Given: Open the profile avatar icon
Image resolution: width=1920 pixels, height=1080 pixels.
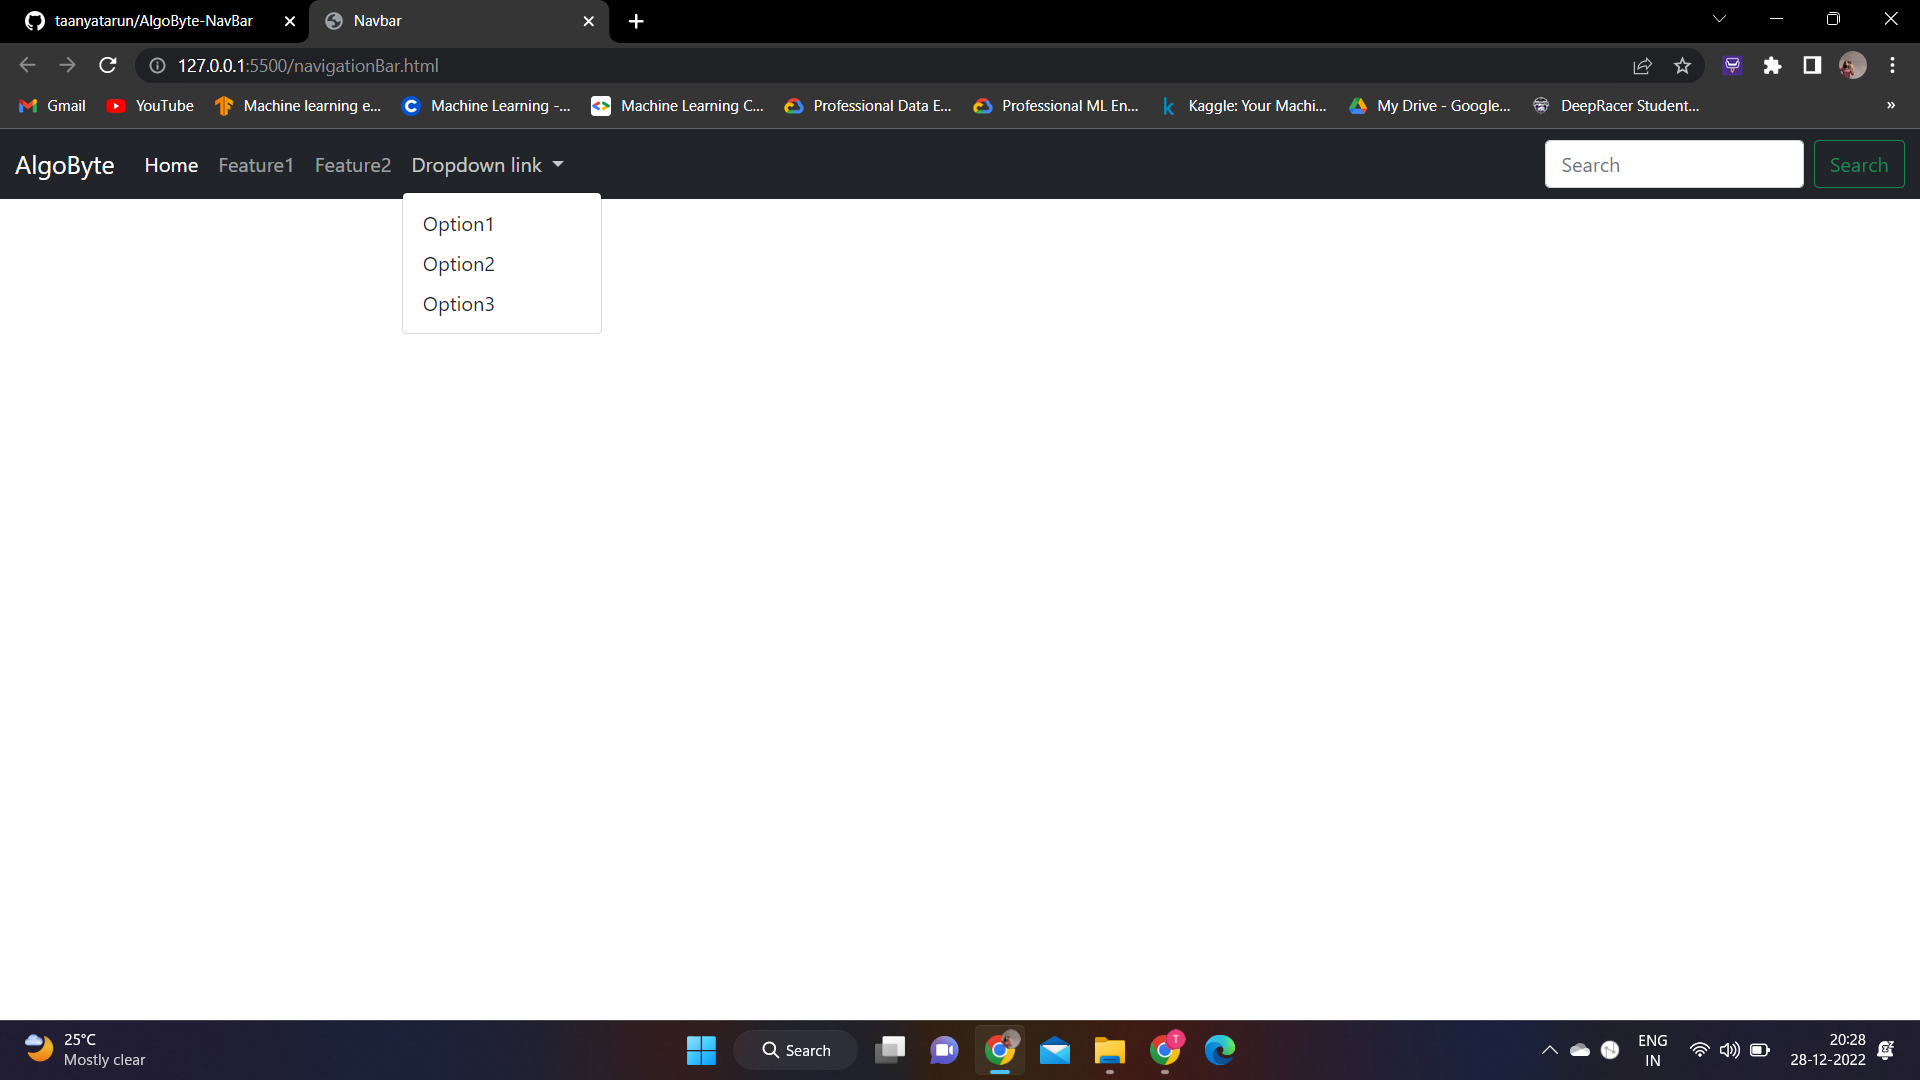Looking at the screenshot, I should click(x=1852, y=65).
